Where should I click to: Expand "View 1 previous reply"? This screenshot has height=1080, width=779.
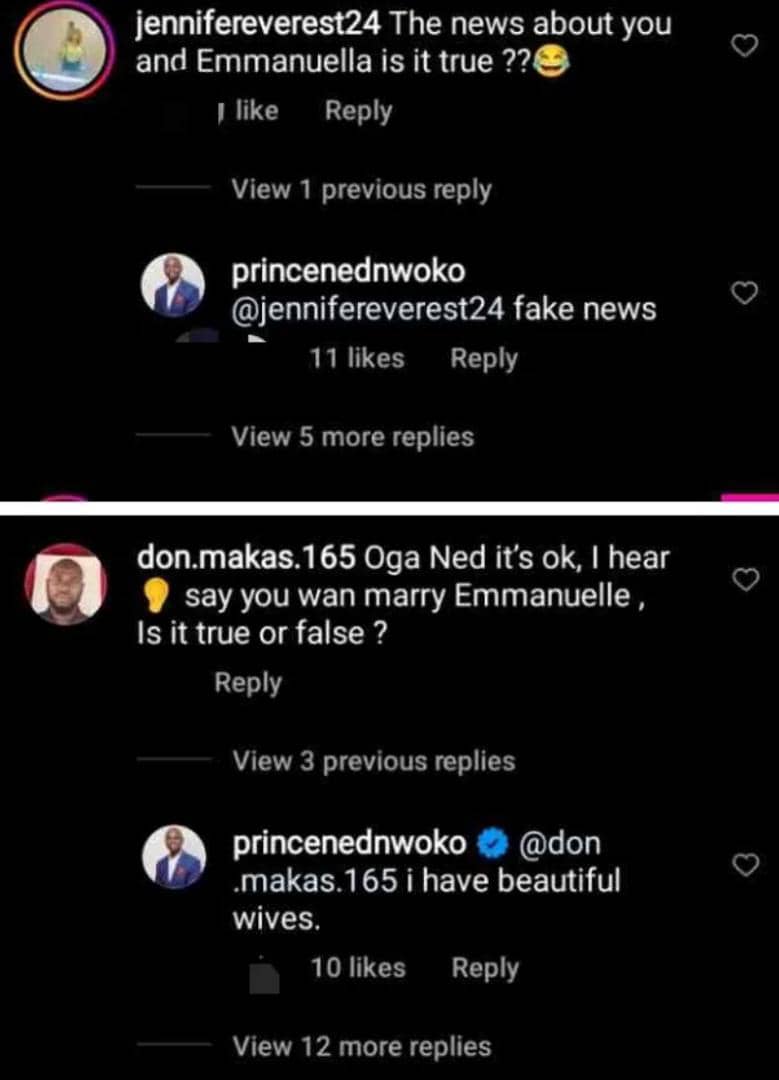(361, 189)
